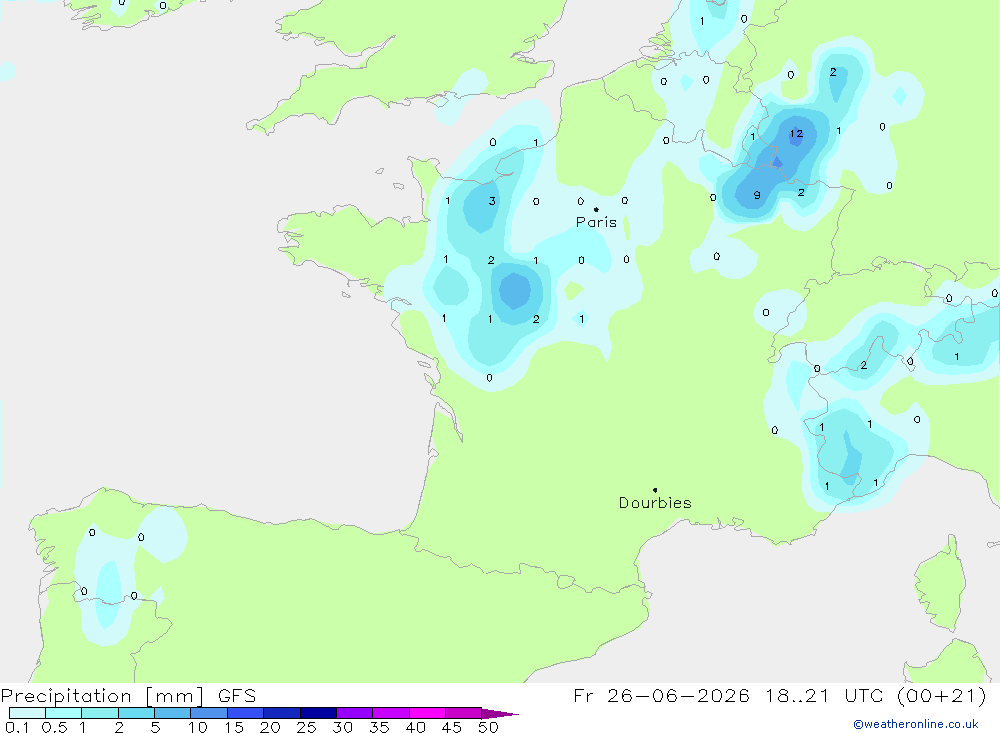The height and width of the screenshot is (733, 1000).
Task: Click the Dourbies location label
Action: pyautogui.click(x=655, y=503)
